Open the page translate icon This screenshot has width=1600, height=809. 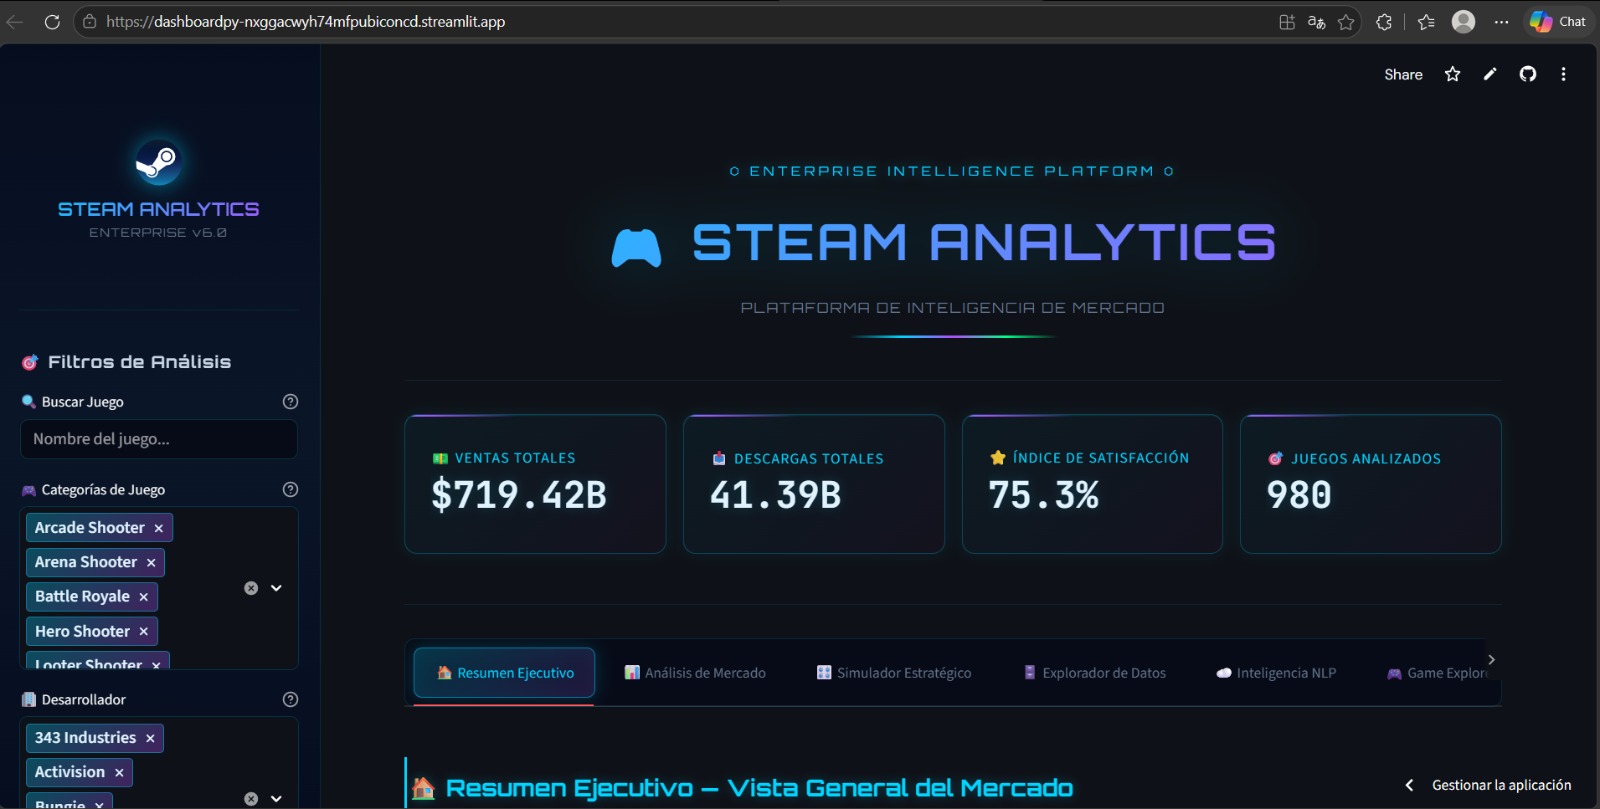click(1317, 22)
